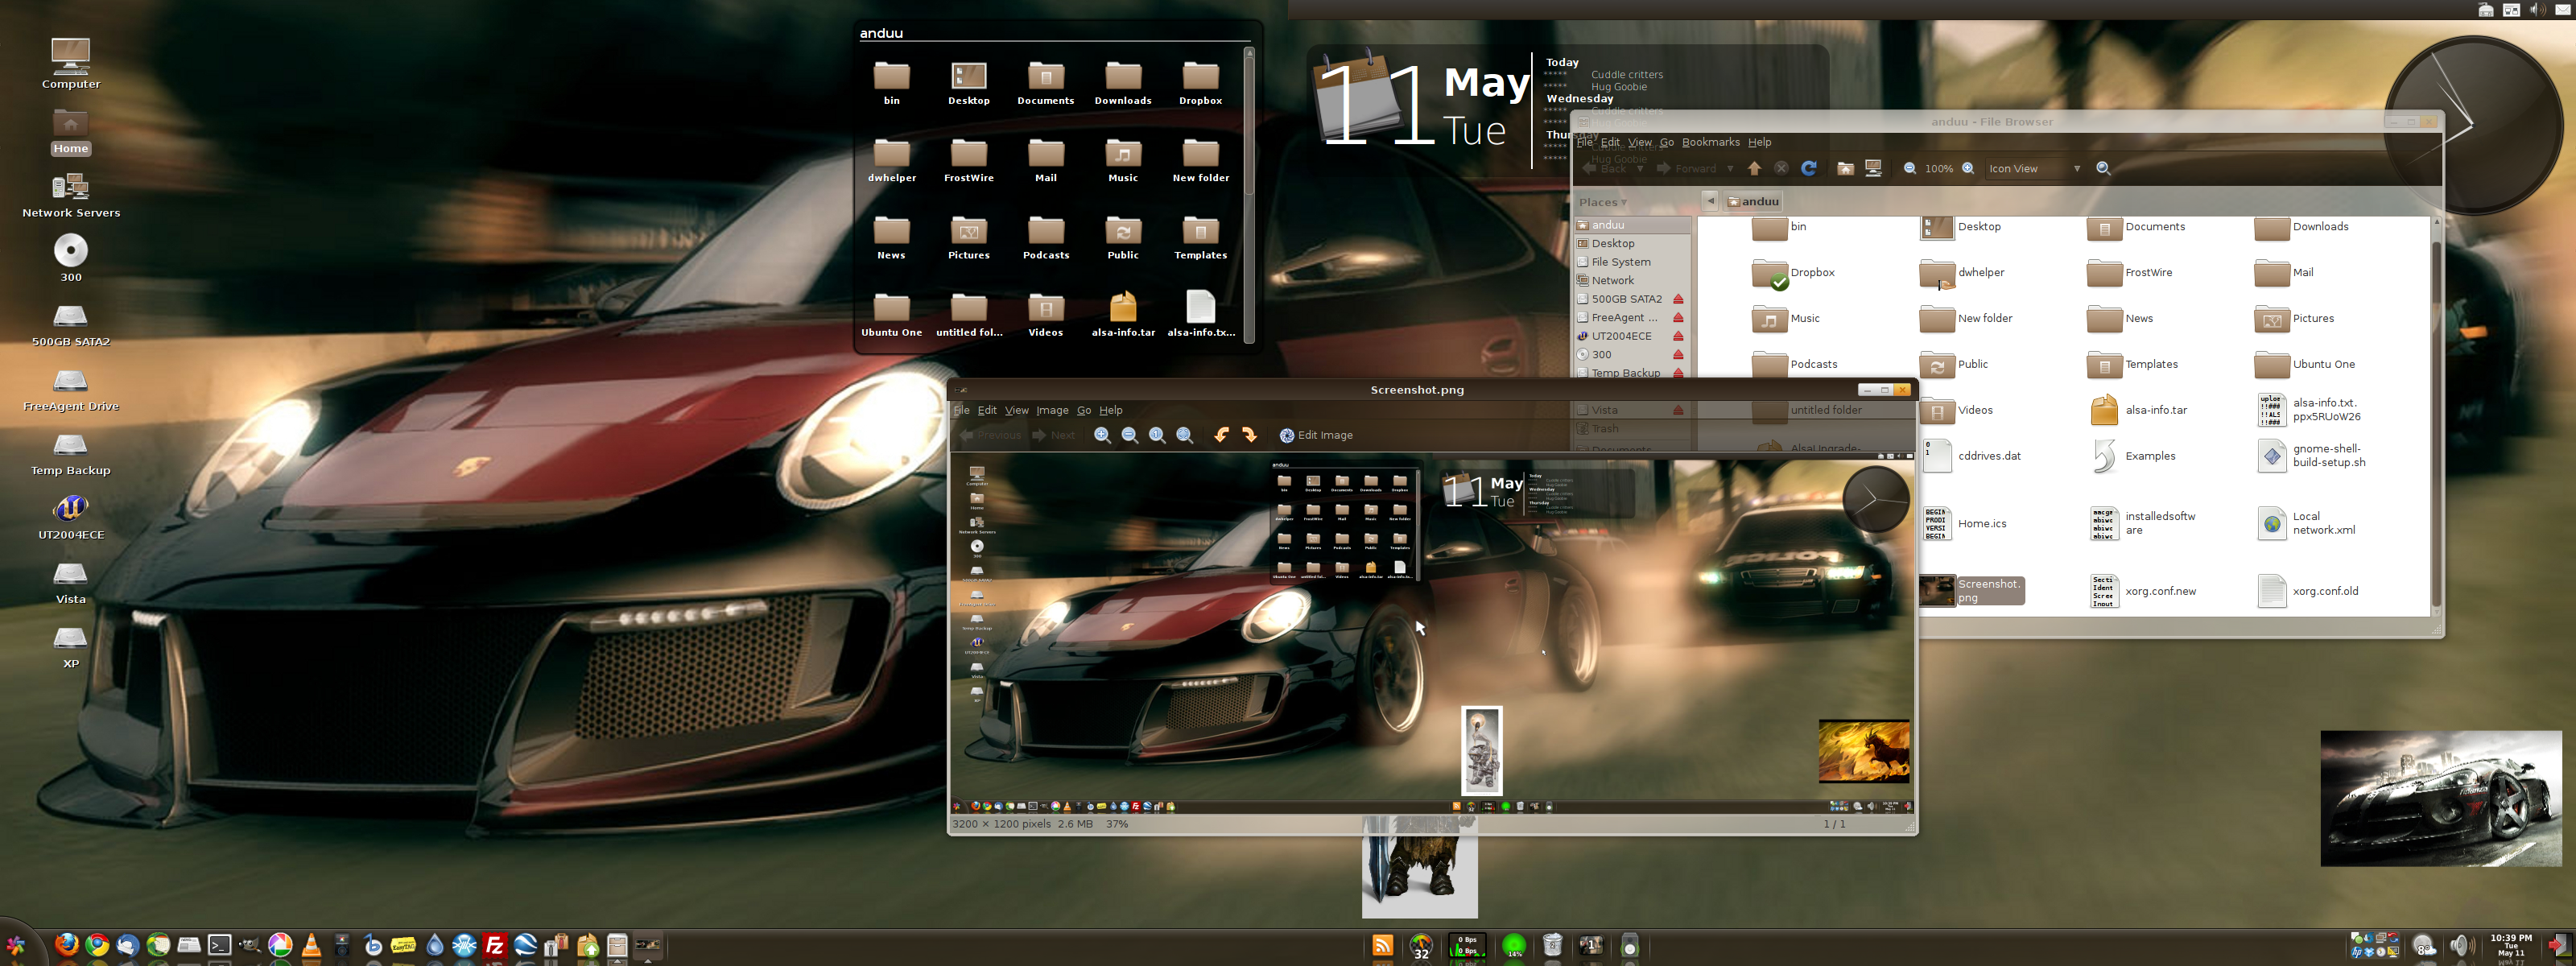Click the Edit Image button
2576x966 pixels.
click(1316, 435)
